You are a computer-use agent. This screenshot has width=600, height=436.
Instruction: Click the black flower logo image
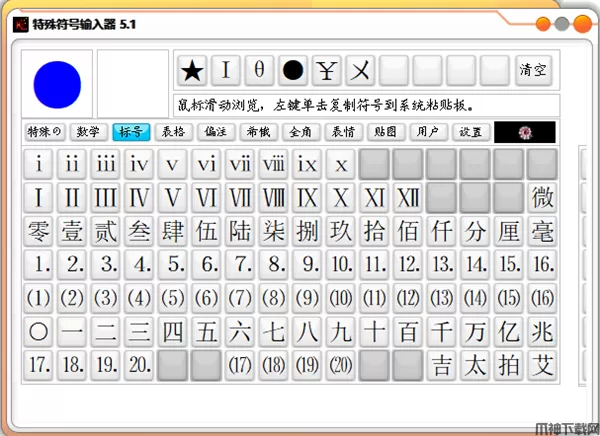[x=525, y=131]
